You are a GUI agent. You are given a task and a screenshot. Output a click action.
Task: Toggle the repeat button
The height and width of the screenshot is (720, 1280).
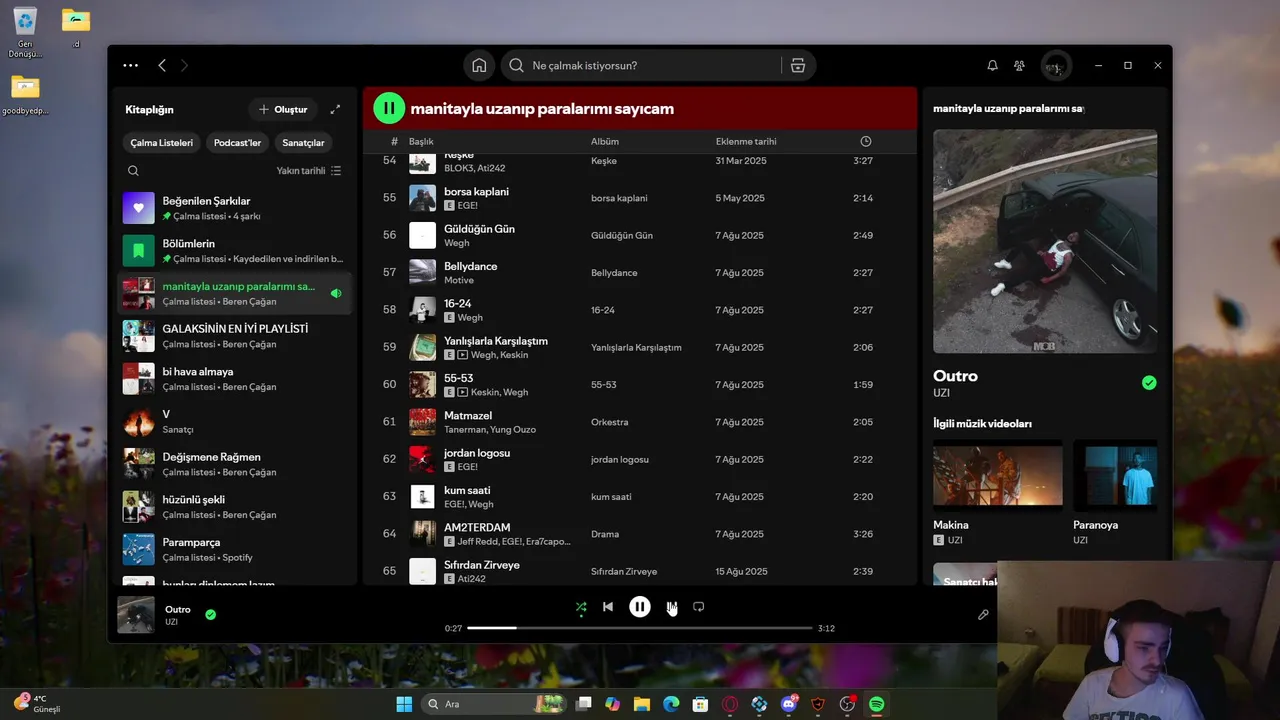[699, 607]
